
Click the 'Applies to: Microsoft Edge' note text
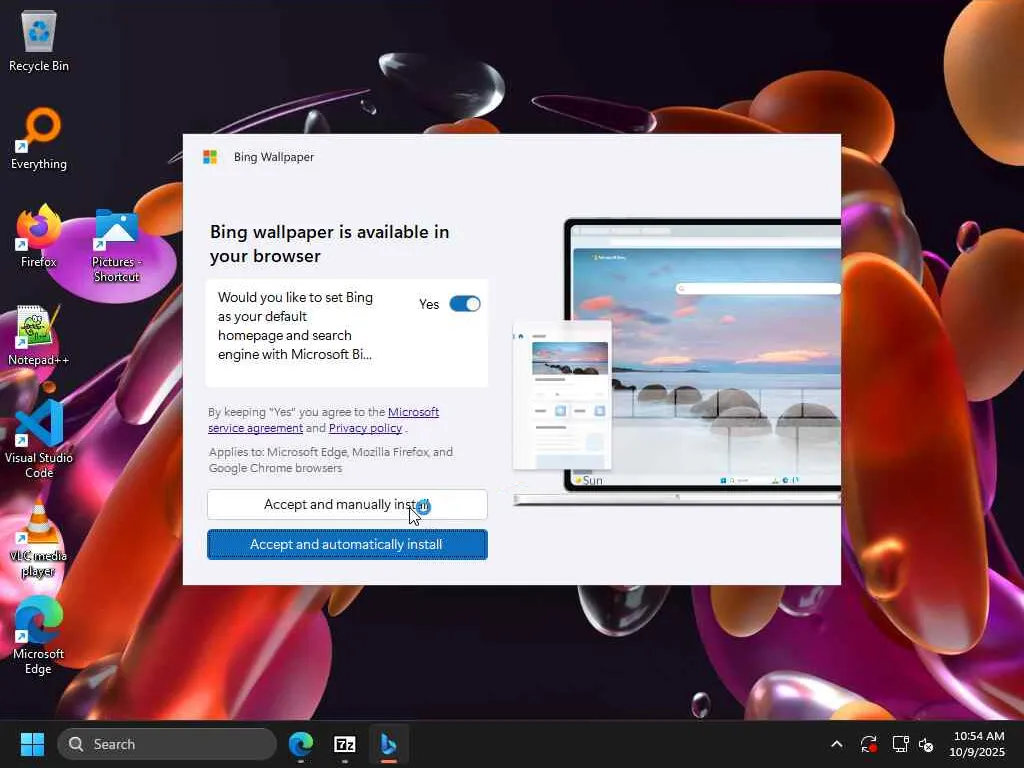click(x=330, y=460)
